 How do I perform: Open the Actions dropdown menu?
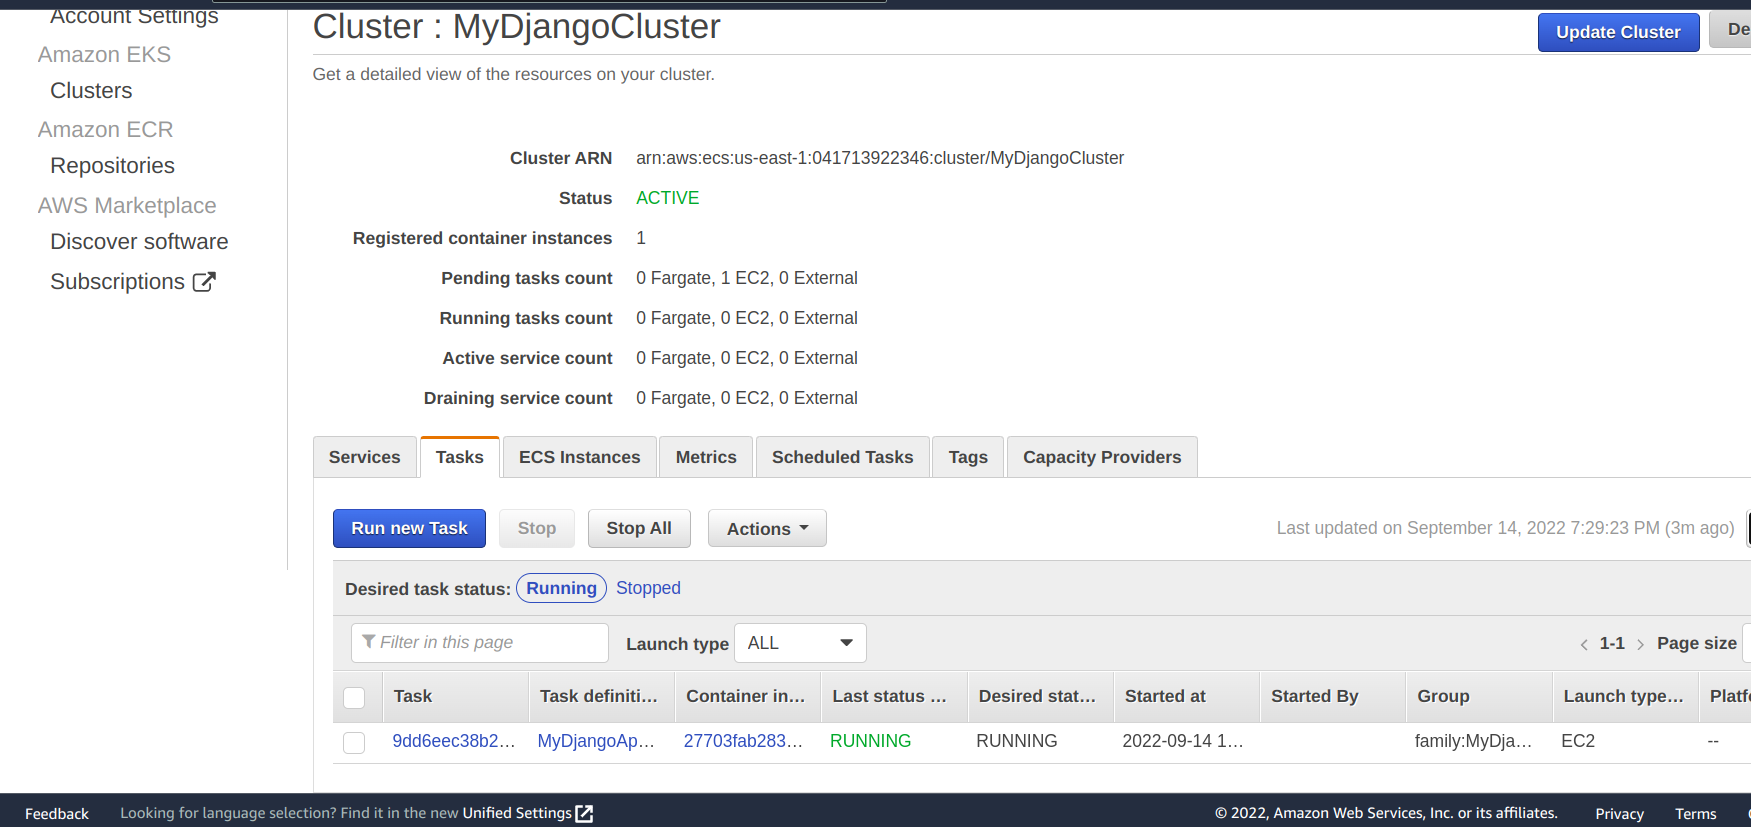tap(767, 528)
